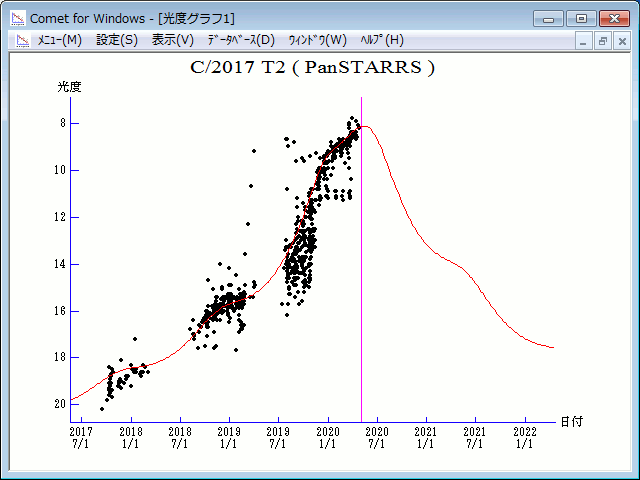This screenshot has height=480, width=640.
Task: Click magnitude label 16 on the y-axis
Action: click(x=60, y=311)
